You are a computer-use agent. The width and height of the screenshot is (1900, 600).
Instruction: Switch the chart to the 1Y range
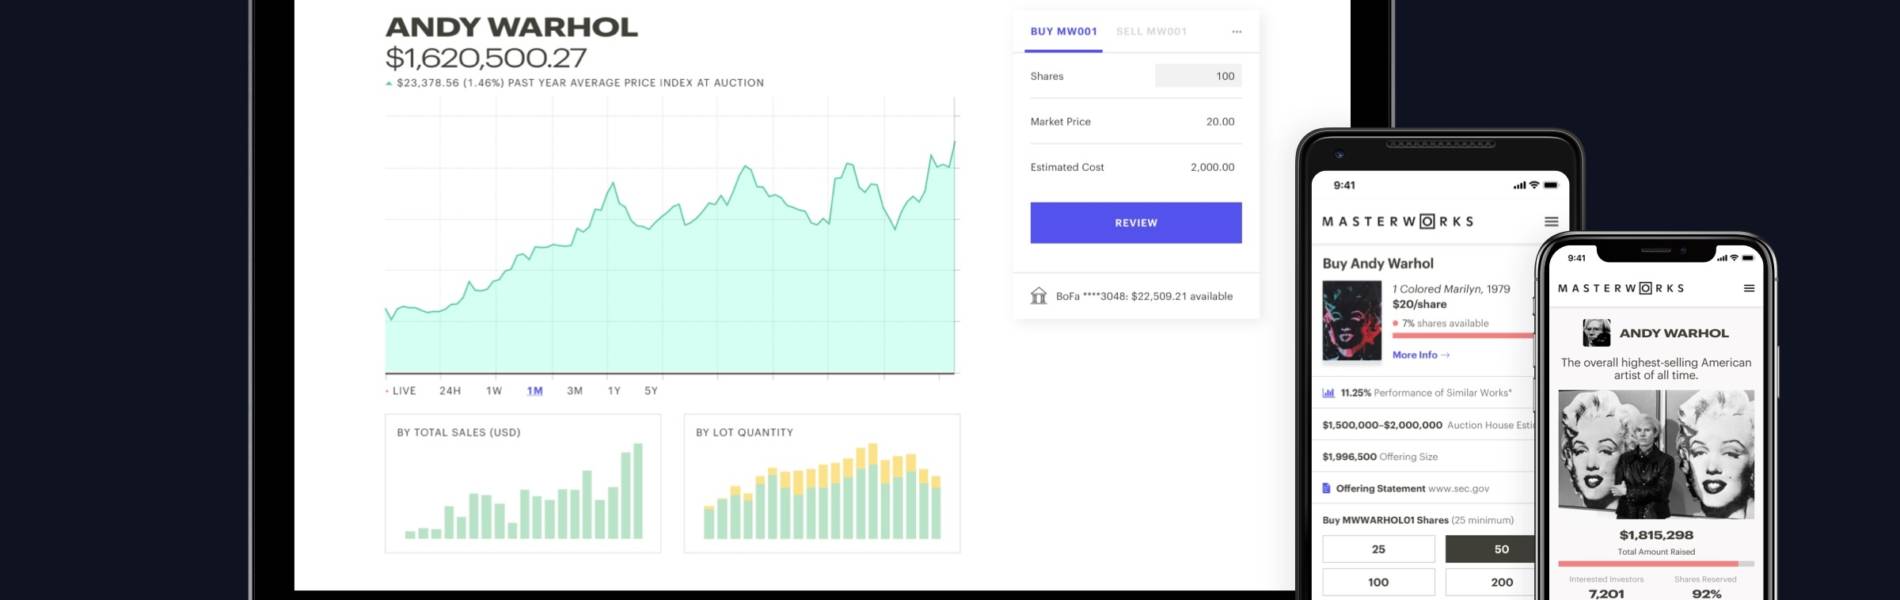coord(614,391)
